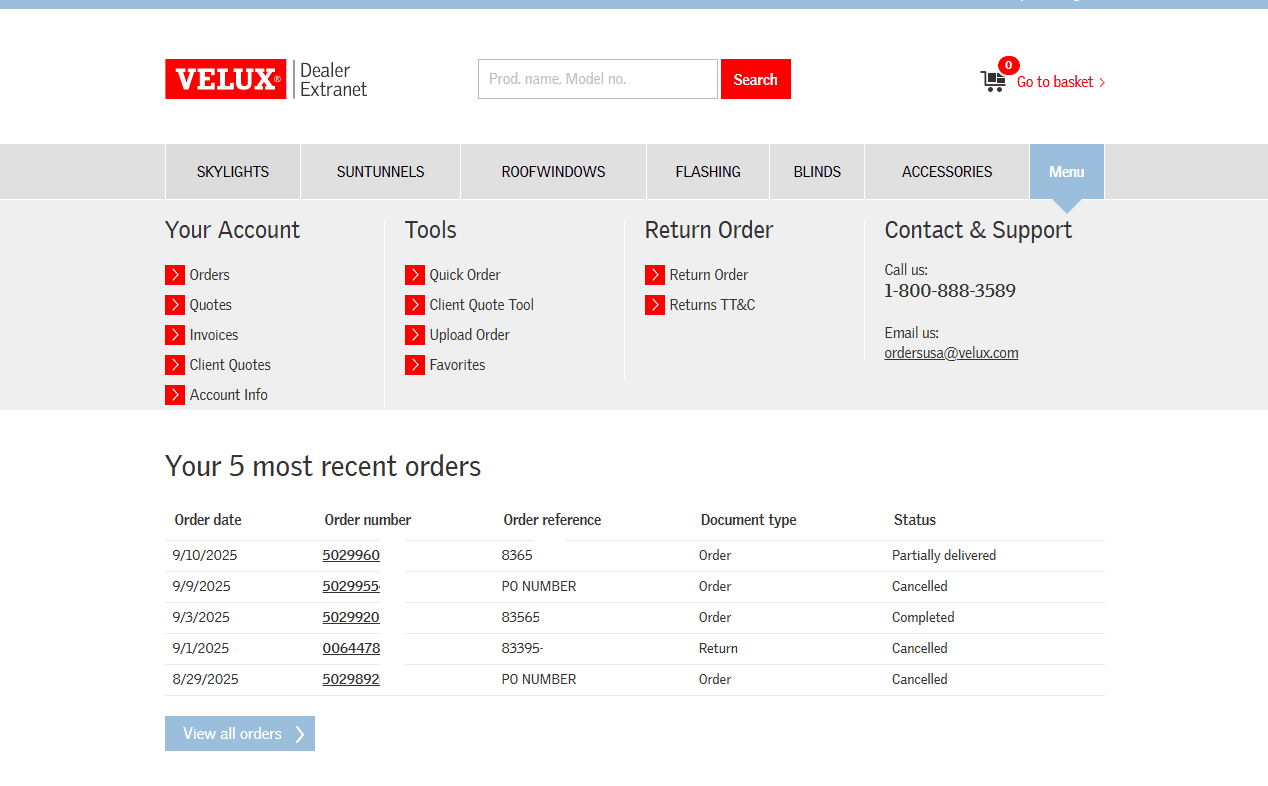Click order reference 8365
This screenshot has height=786, width=1268.
517,555
